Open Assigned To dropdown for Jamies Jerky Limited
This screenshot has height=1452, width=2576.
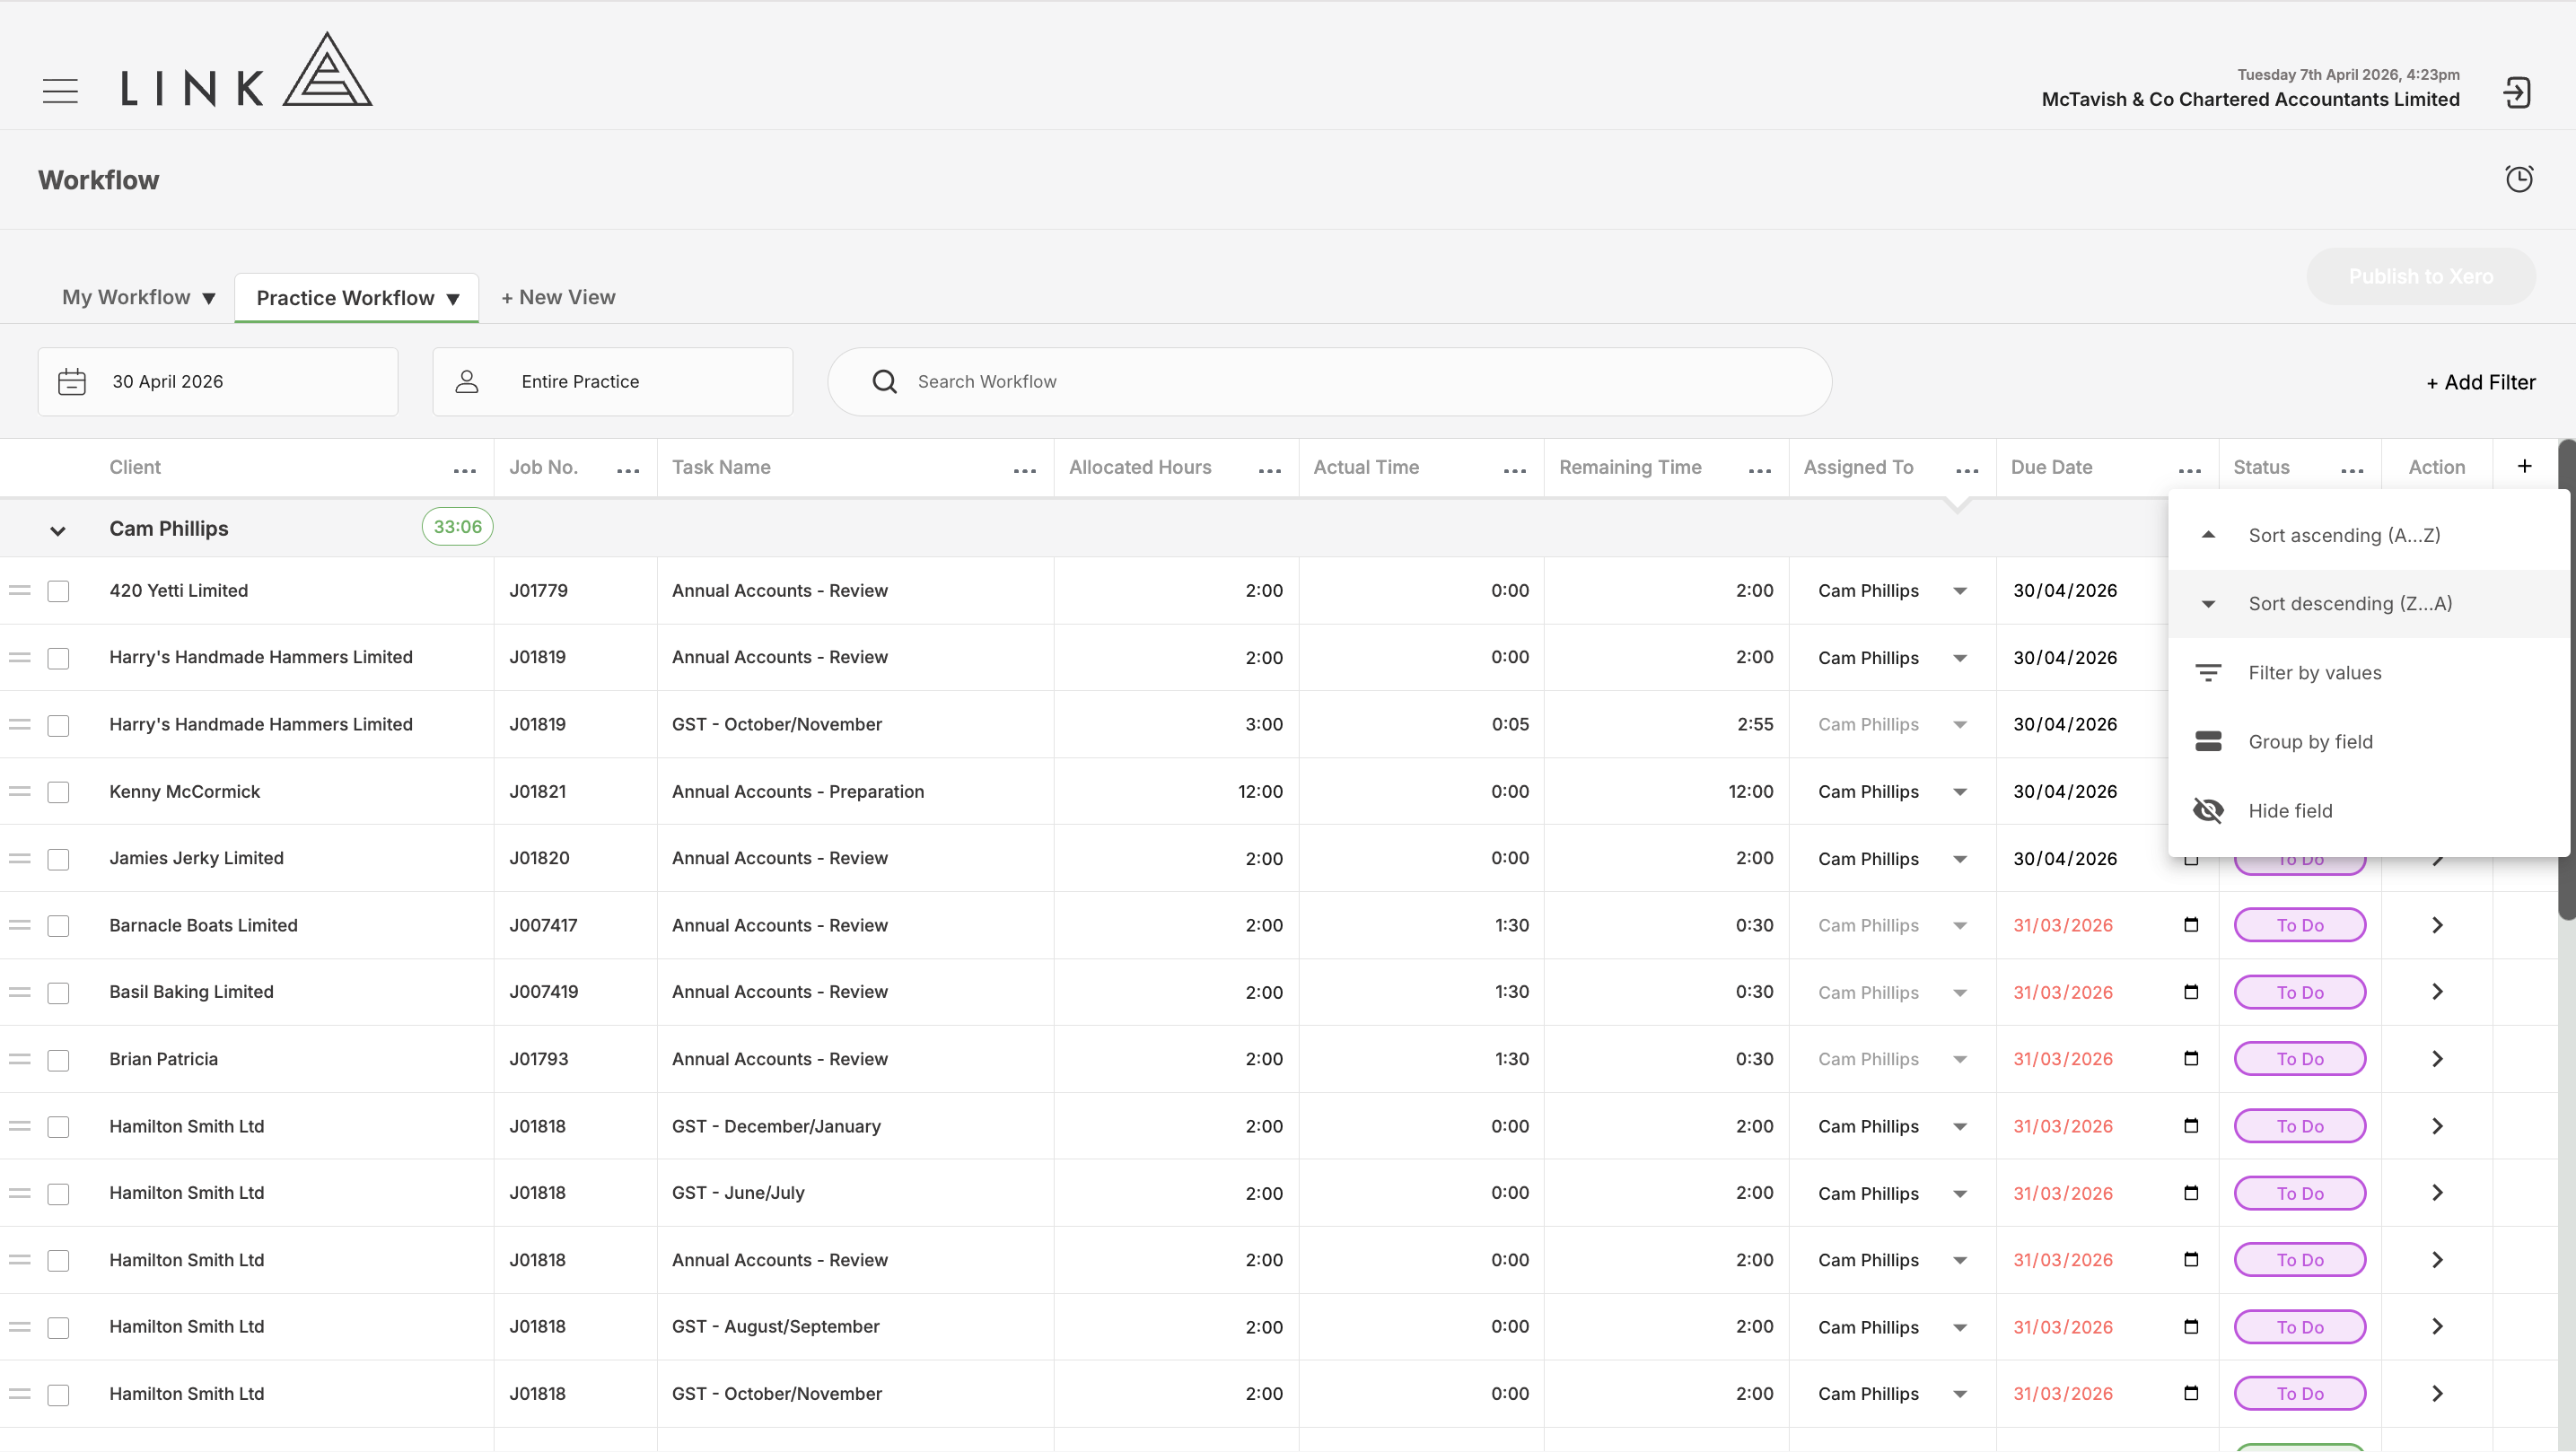point(1960,859)
